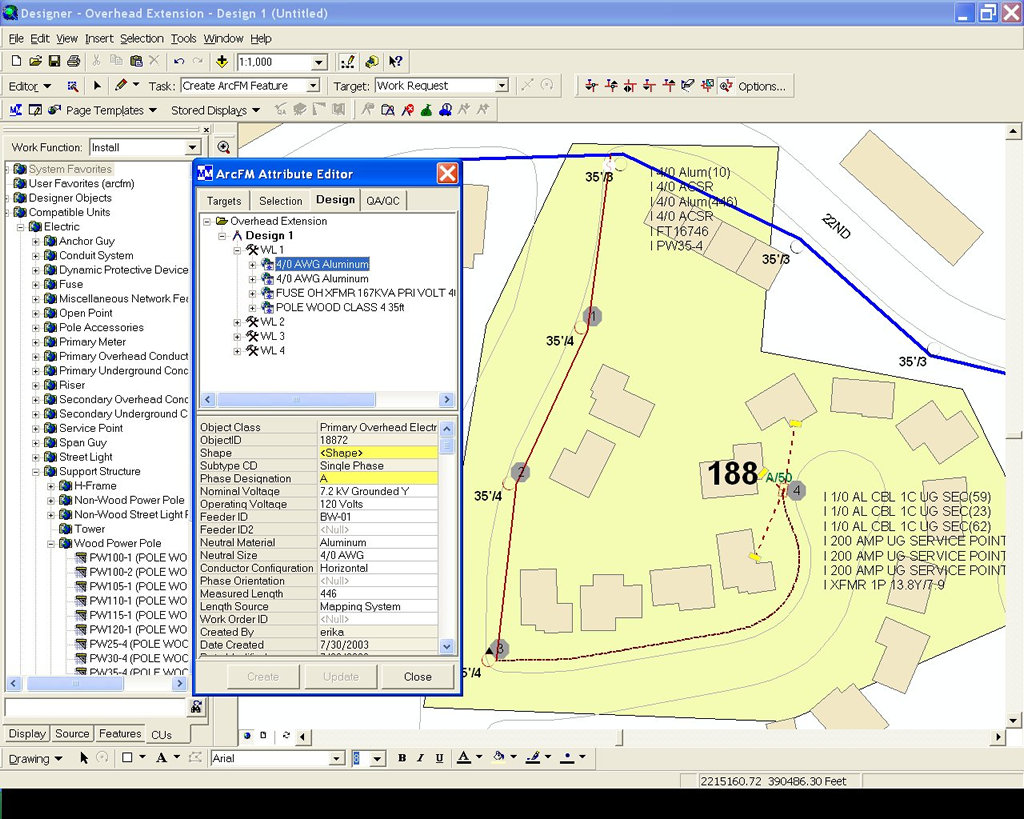Open the Task dropdown list
This screenshot has width=1024, height=819.
[313, 86]
